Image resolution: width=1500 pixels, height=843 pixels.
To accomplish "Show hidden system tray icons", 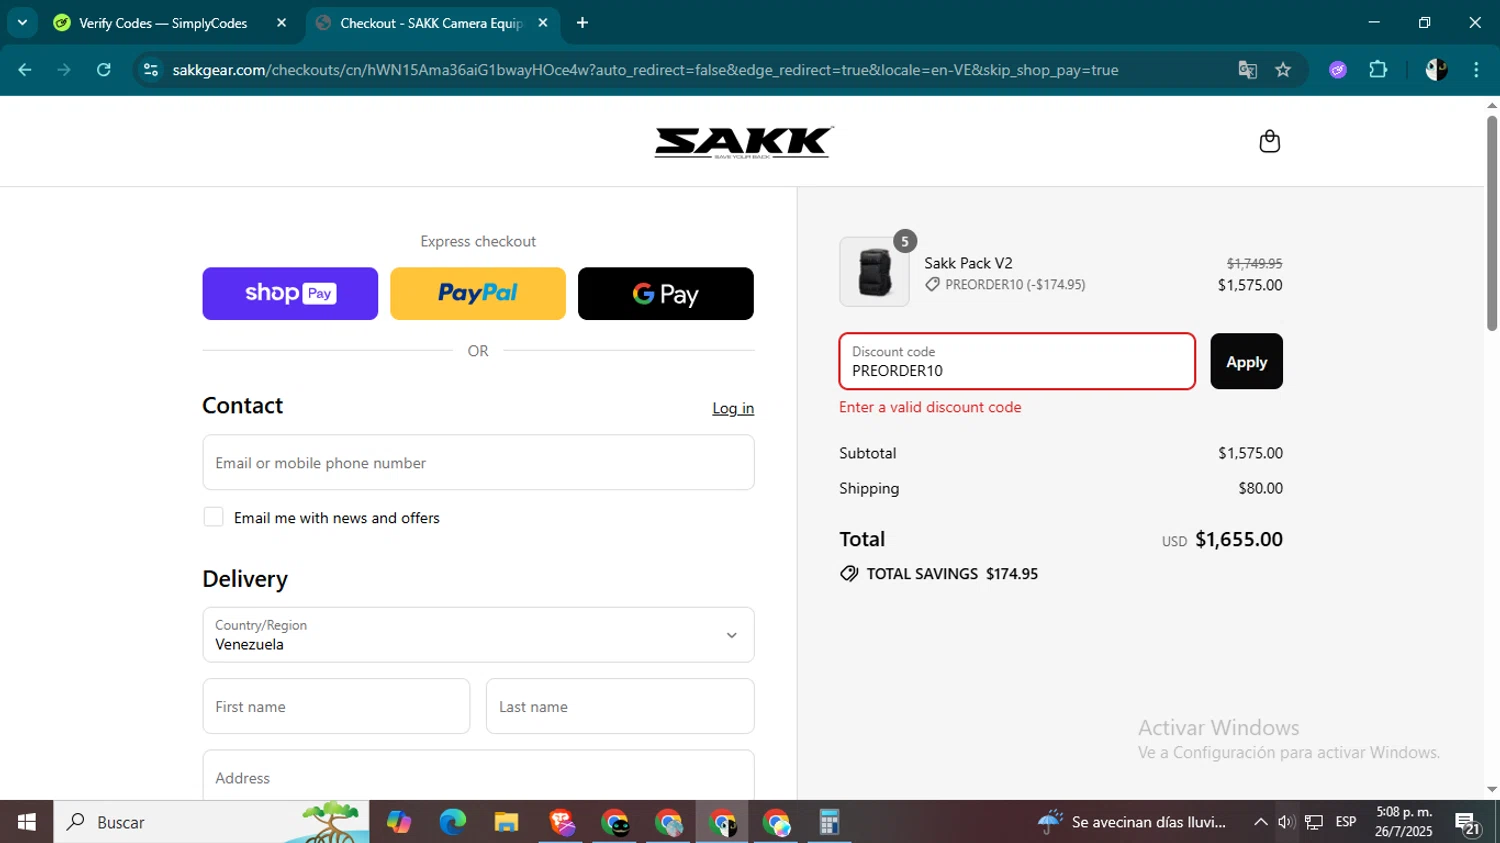I will [1260, 822].
